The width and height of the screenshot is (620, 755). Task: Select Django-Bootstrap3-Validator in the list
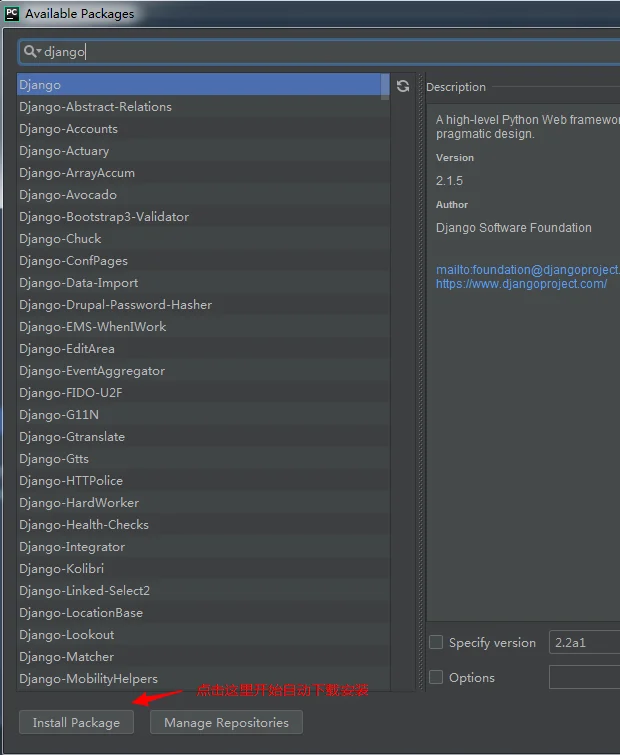(204, 217)
